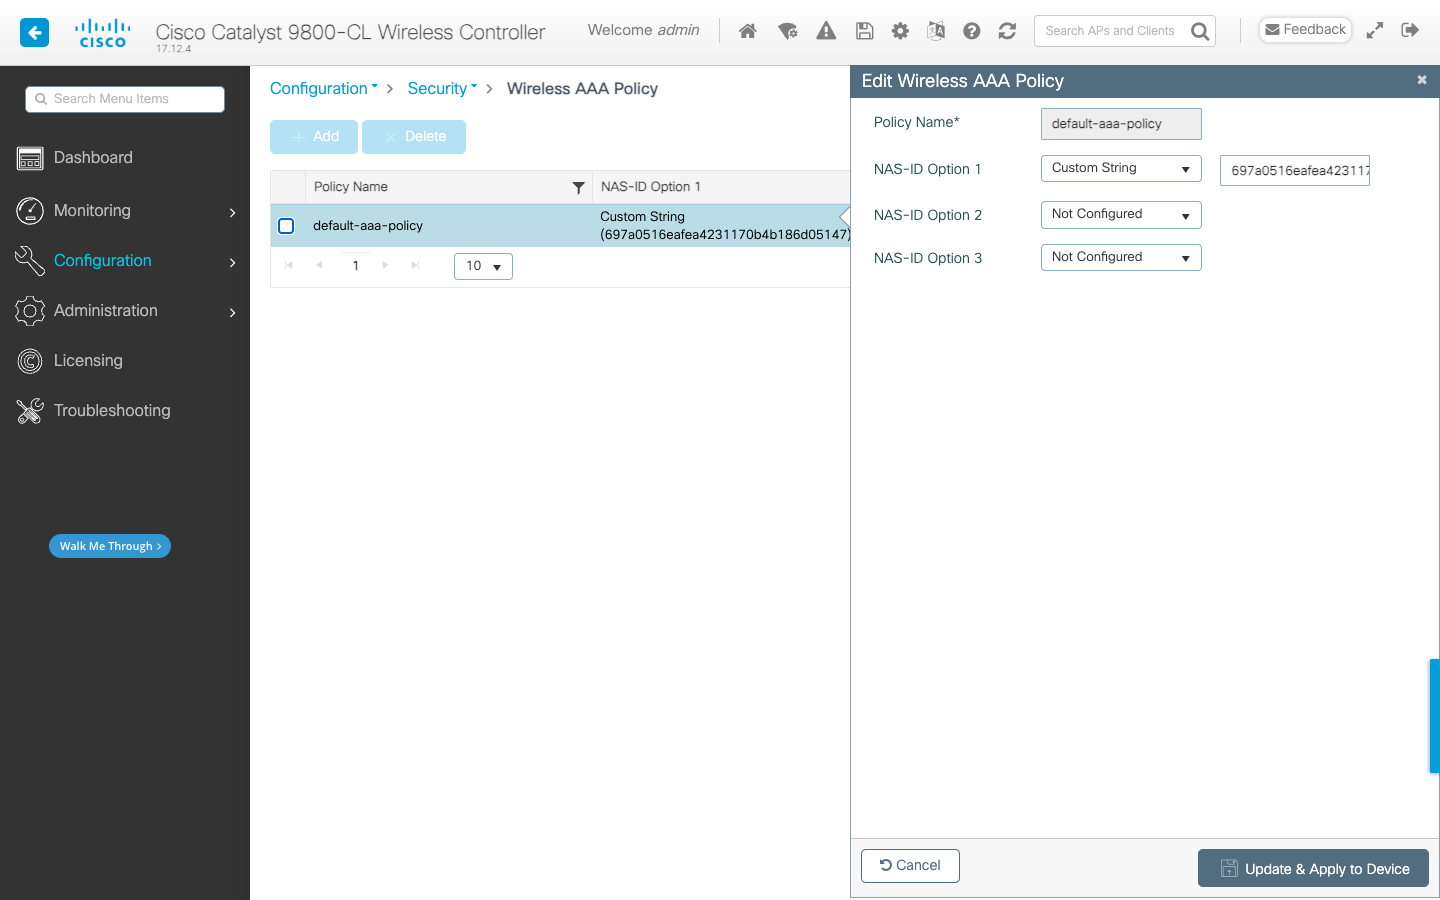Viewport: 1440px width, 900px height.
Task: Cancel editing the wireless AAA policy
Action: point(910,865)
